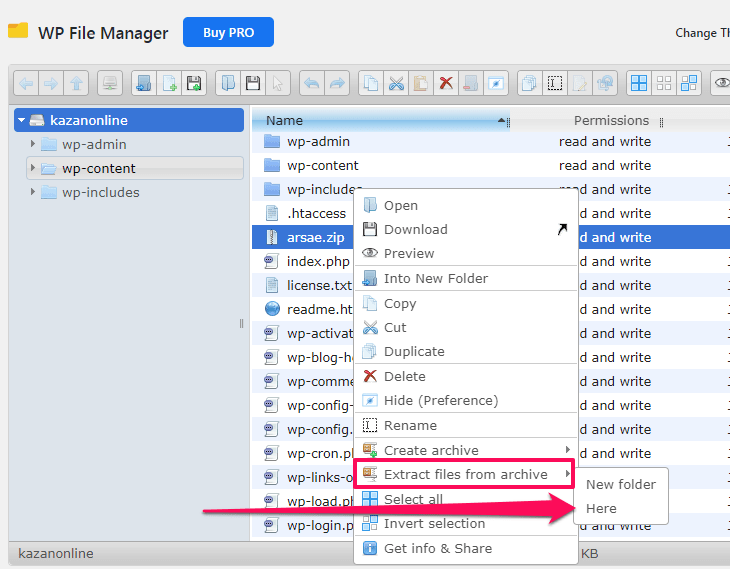Choose Here in the extract submenu
The width and height of the screenshot is (730, 569).
click(x=621, y=508)
